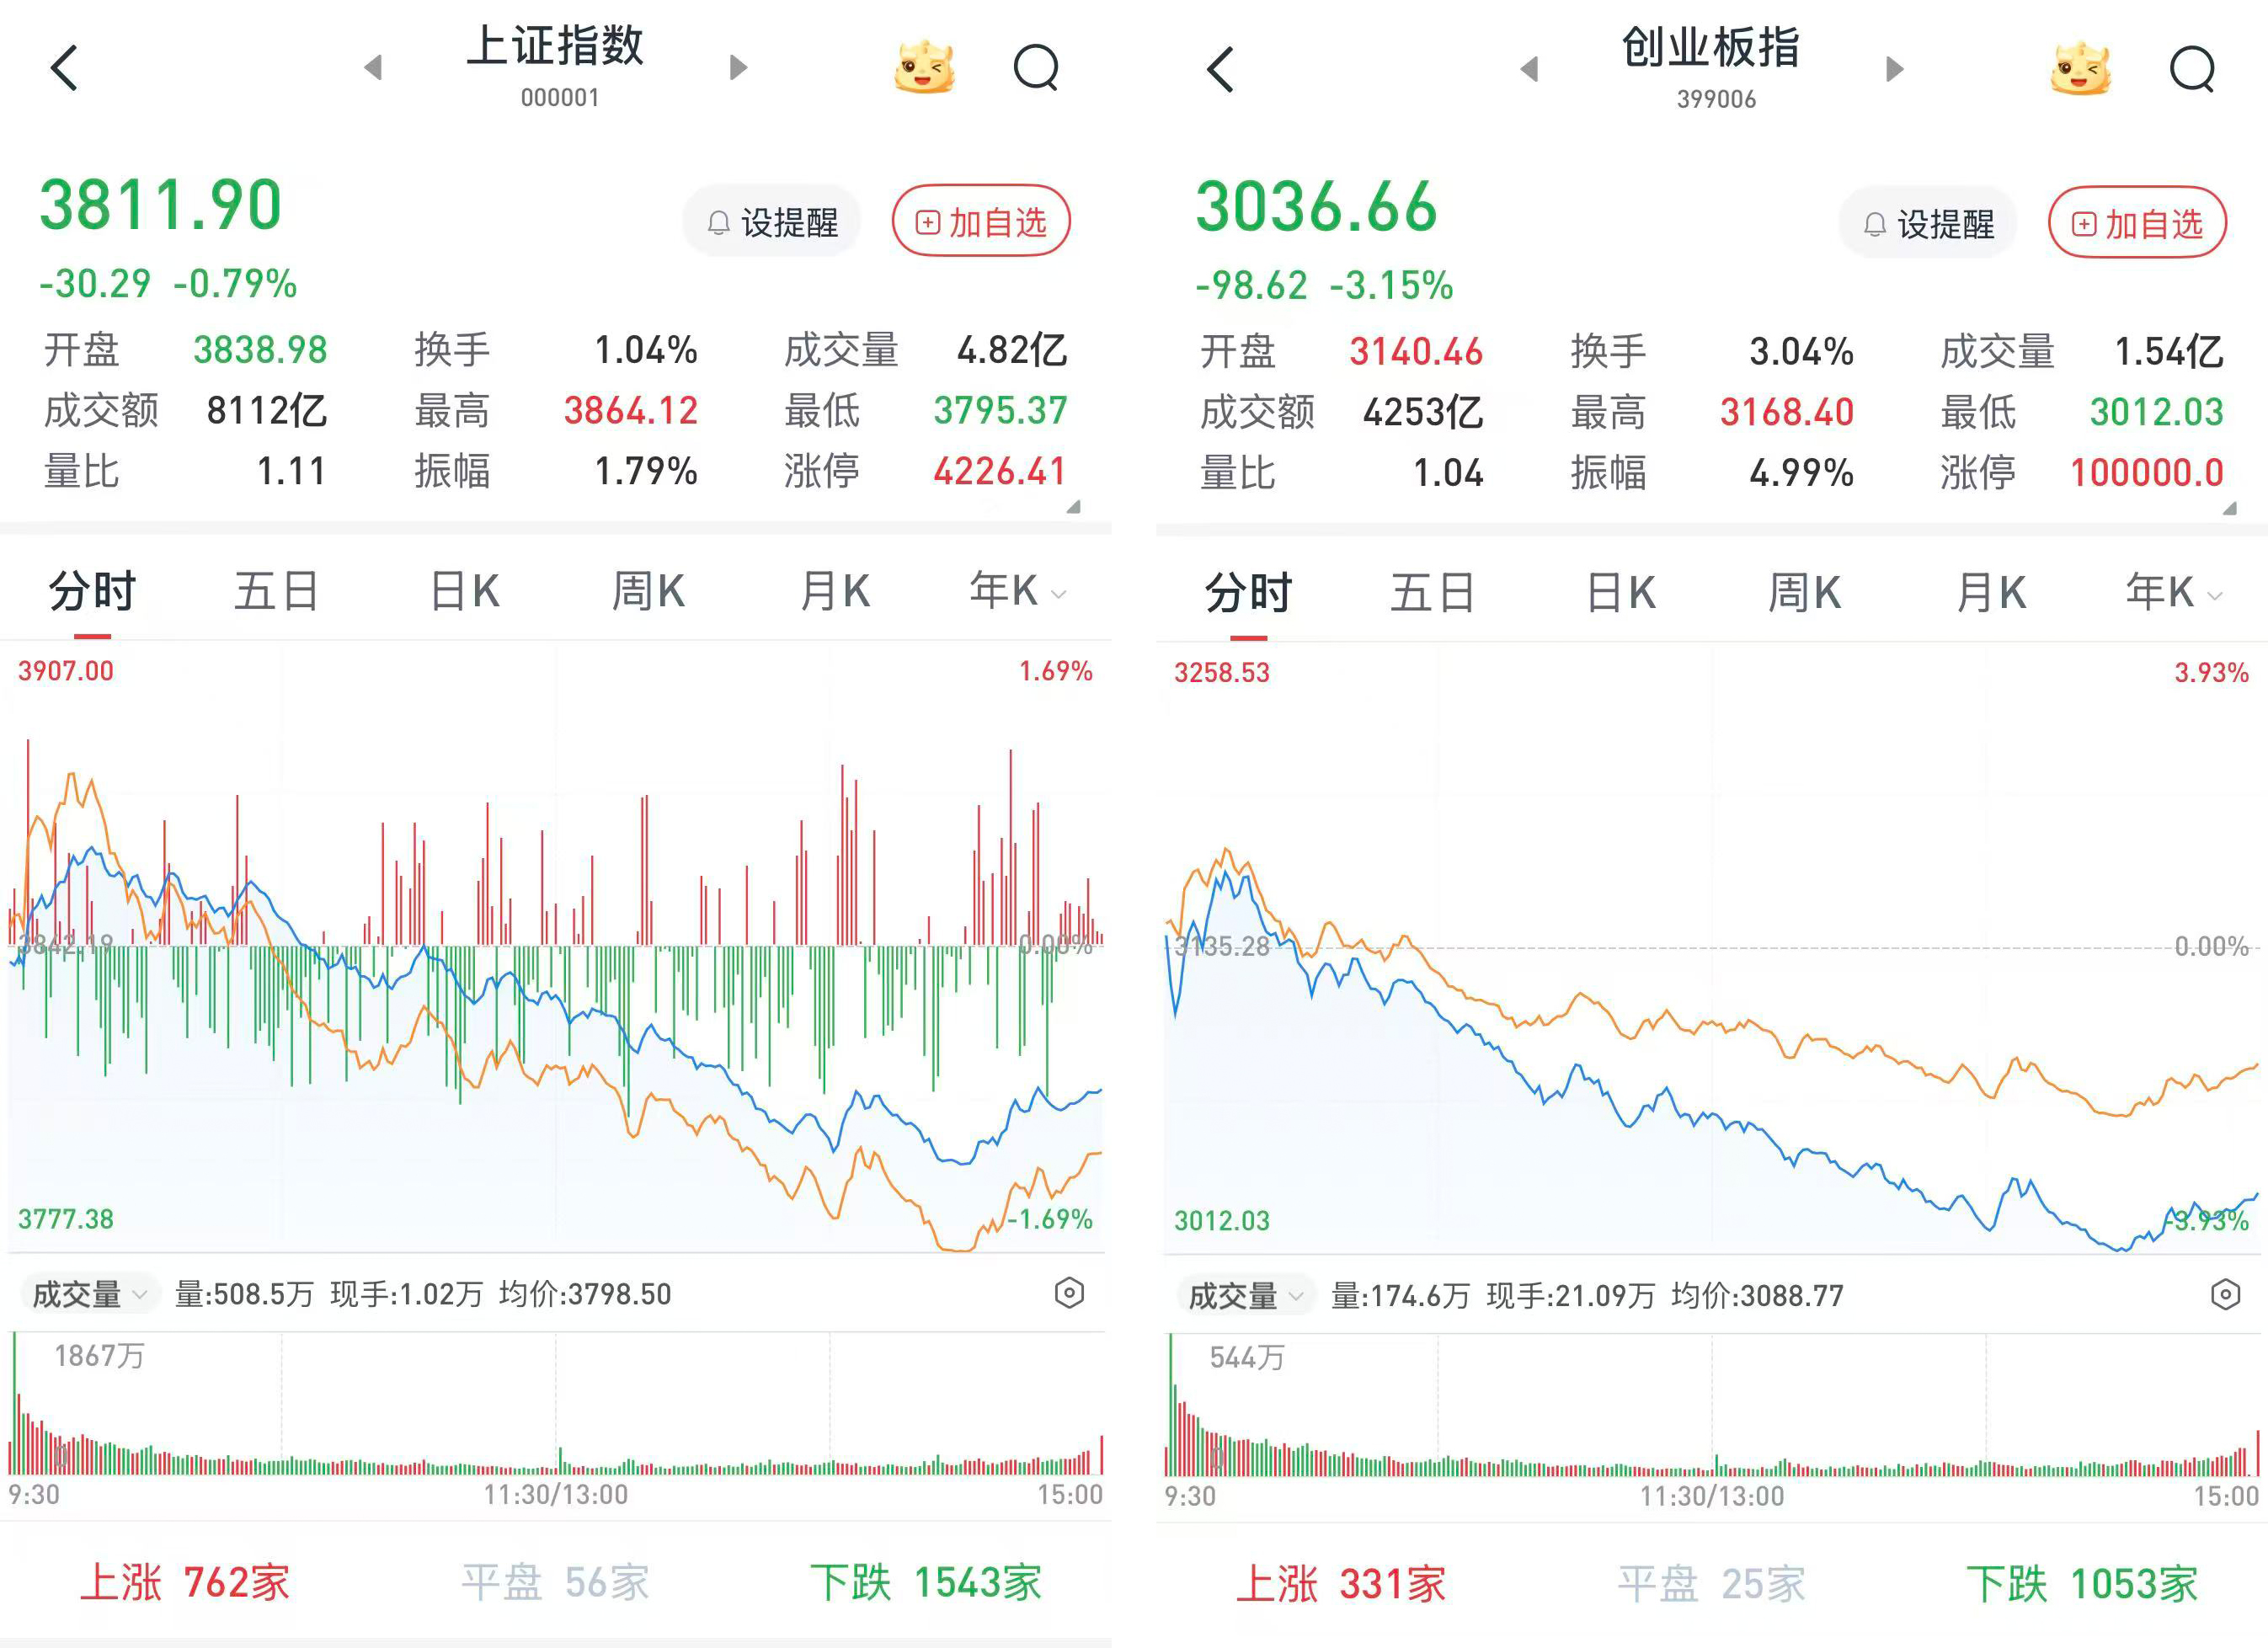
Task: Select 五日 tab in 创业板指 panel
Action: (1432, 593)
